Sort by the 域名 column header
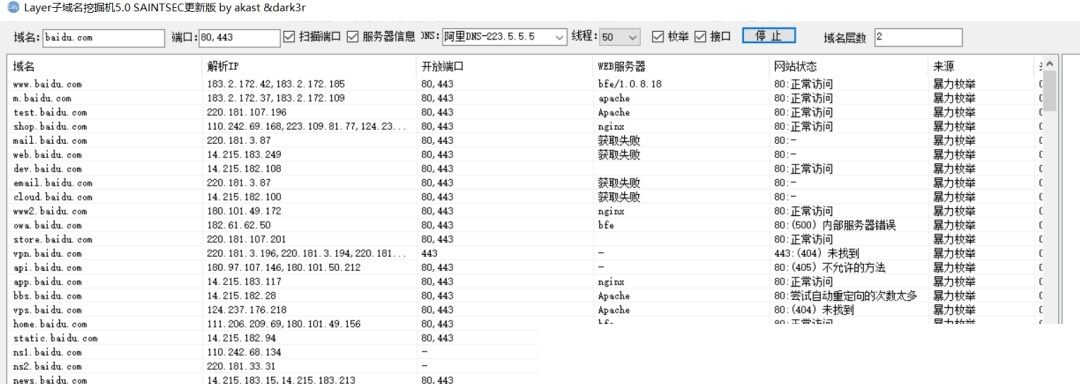 click(105, 67)
